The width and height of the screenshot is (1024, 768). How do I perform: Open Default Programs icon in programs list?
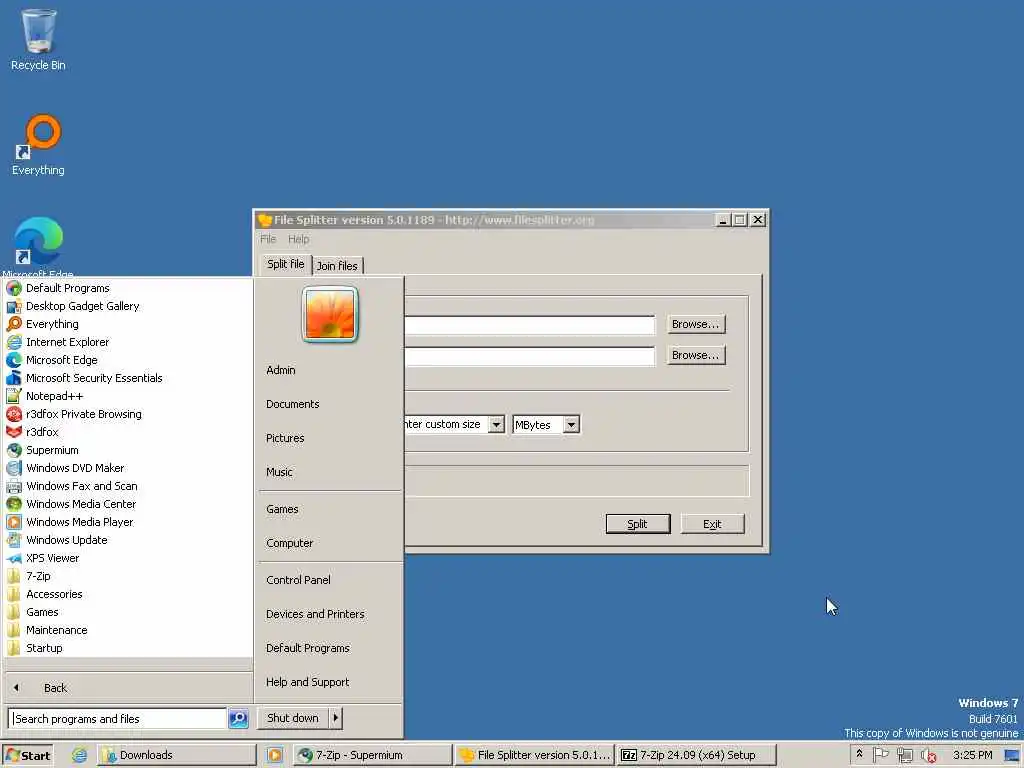pyautogui.click(x=14, y=288)
